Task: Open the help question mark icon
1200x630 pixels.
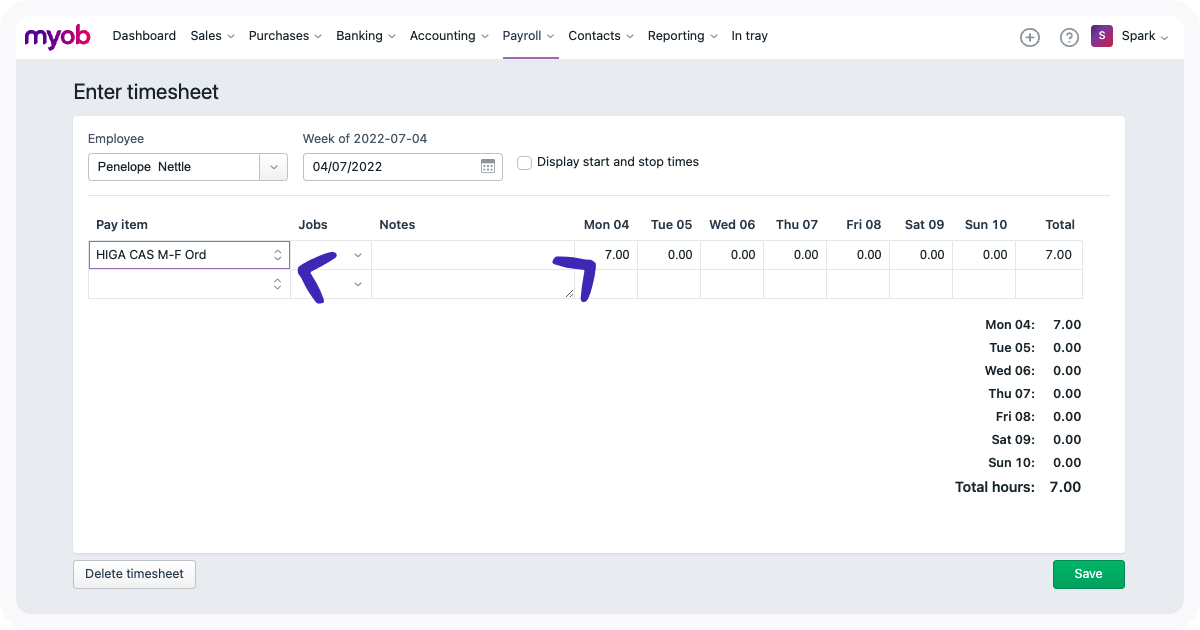Action: pyautogui.click(x=1069, y=36)
